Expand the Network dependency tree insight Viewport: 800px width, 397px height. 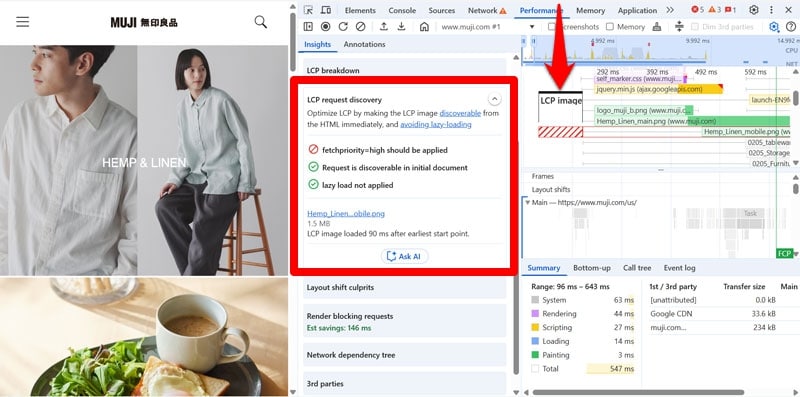(405, 355)
